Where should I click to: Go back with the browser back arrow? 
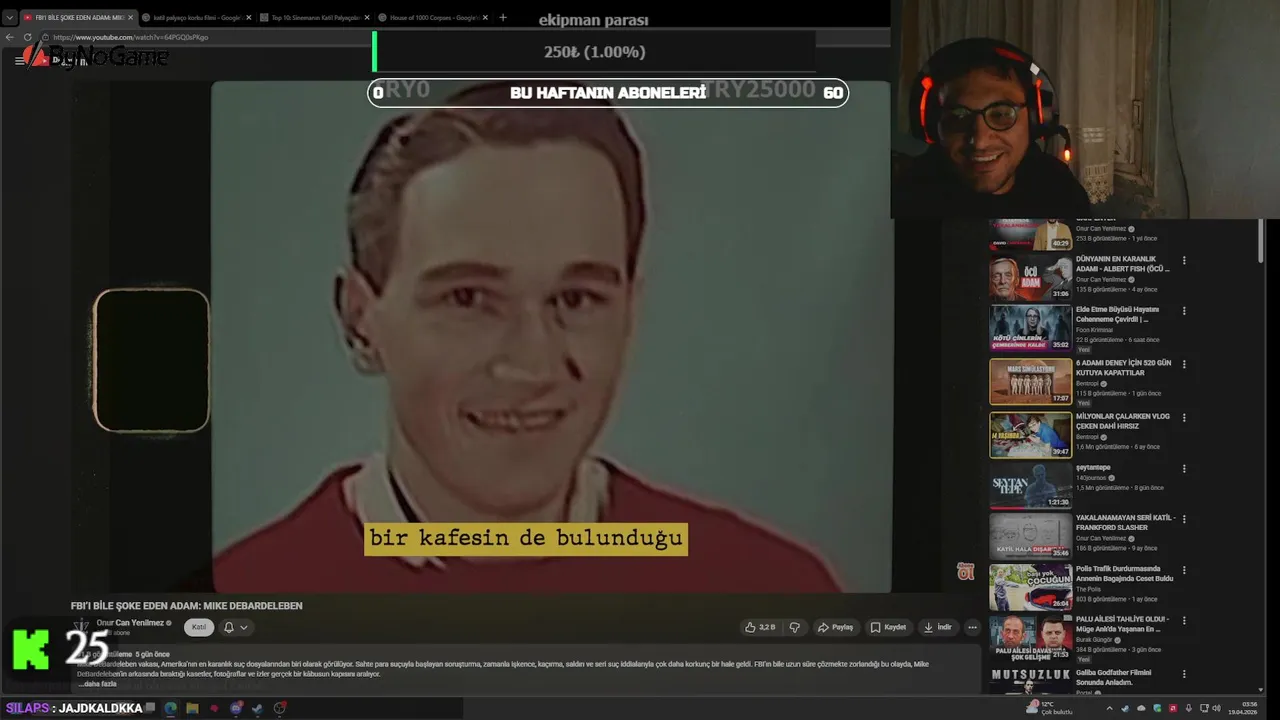click(x=10, y=37)
